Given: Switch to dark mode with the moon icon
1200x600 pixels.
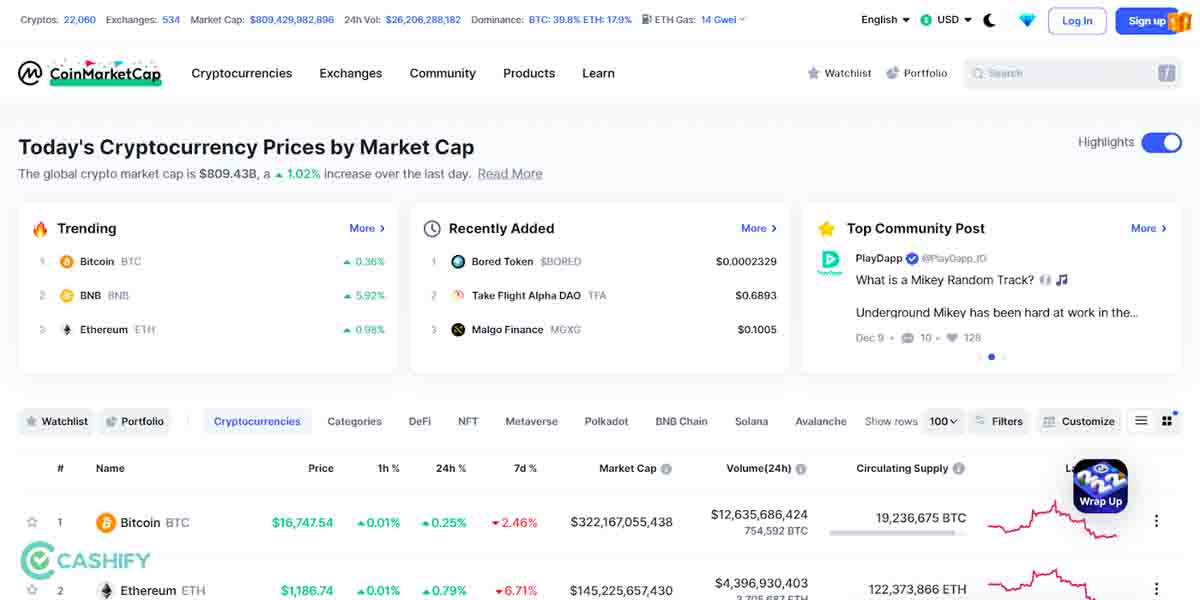Looking at the screenshot, I should (989, 19).
